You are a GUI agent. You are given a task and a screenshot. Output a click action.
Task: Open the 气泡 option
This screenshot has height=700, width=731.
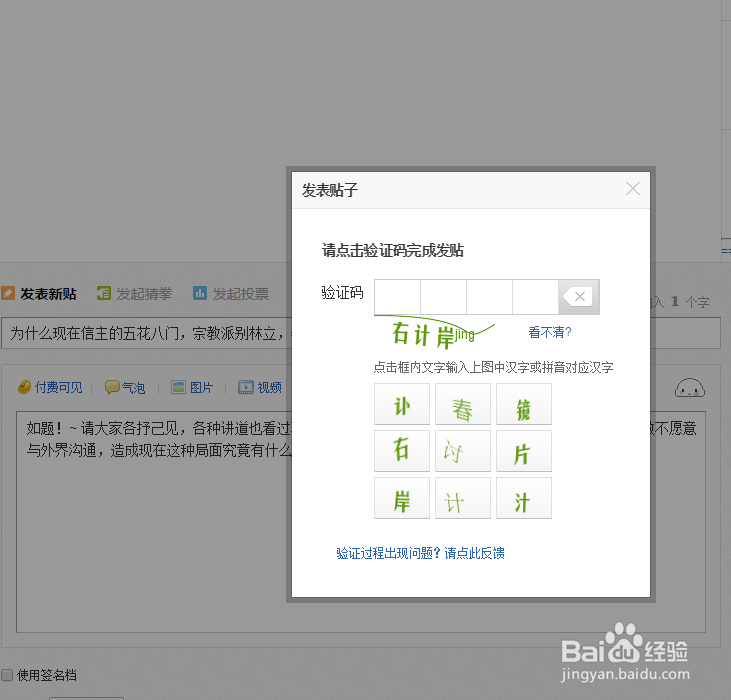click(133, 388)
